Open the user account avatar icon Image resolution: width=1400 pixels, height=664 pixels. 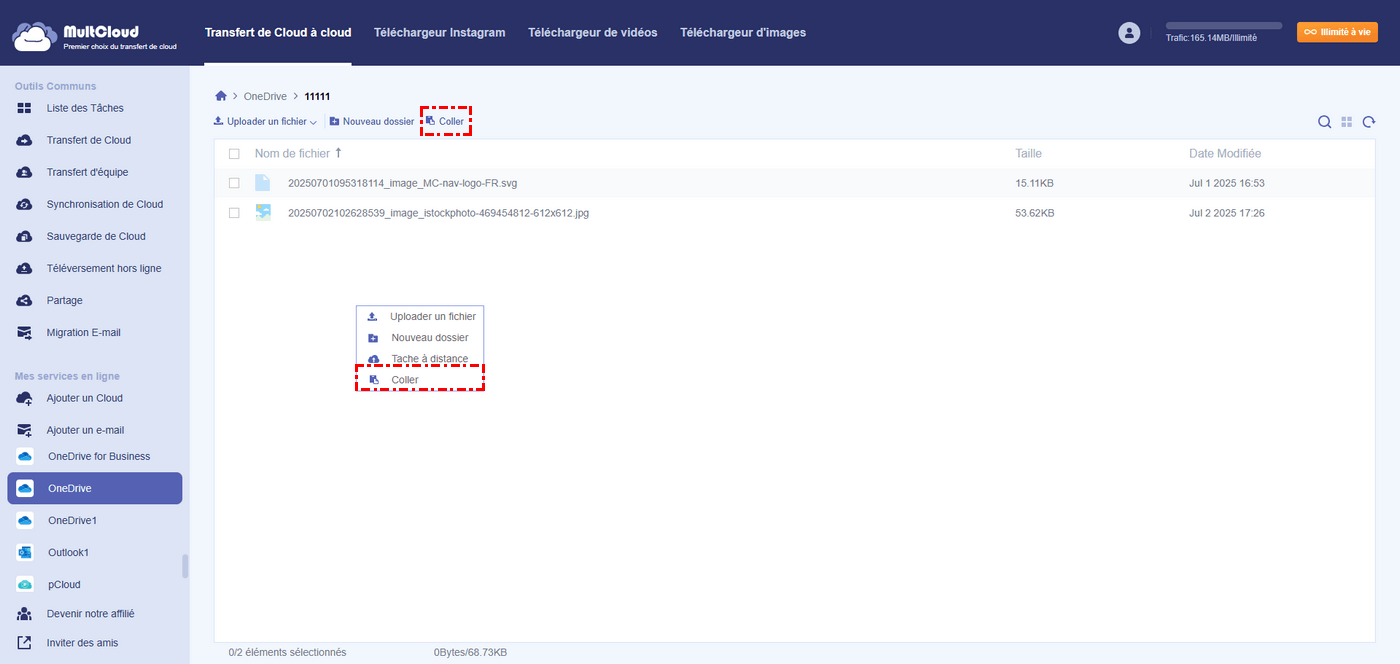[1129, 33]
